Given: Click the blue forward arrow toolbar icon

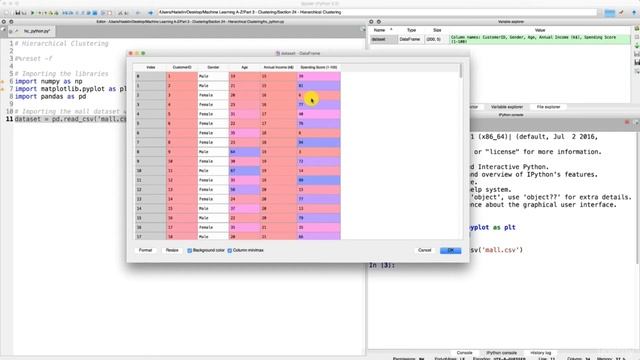Looking at the screenshot, I should 150,13.
